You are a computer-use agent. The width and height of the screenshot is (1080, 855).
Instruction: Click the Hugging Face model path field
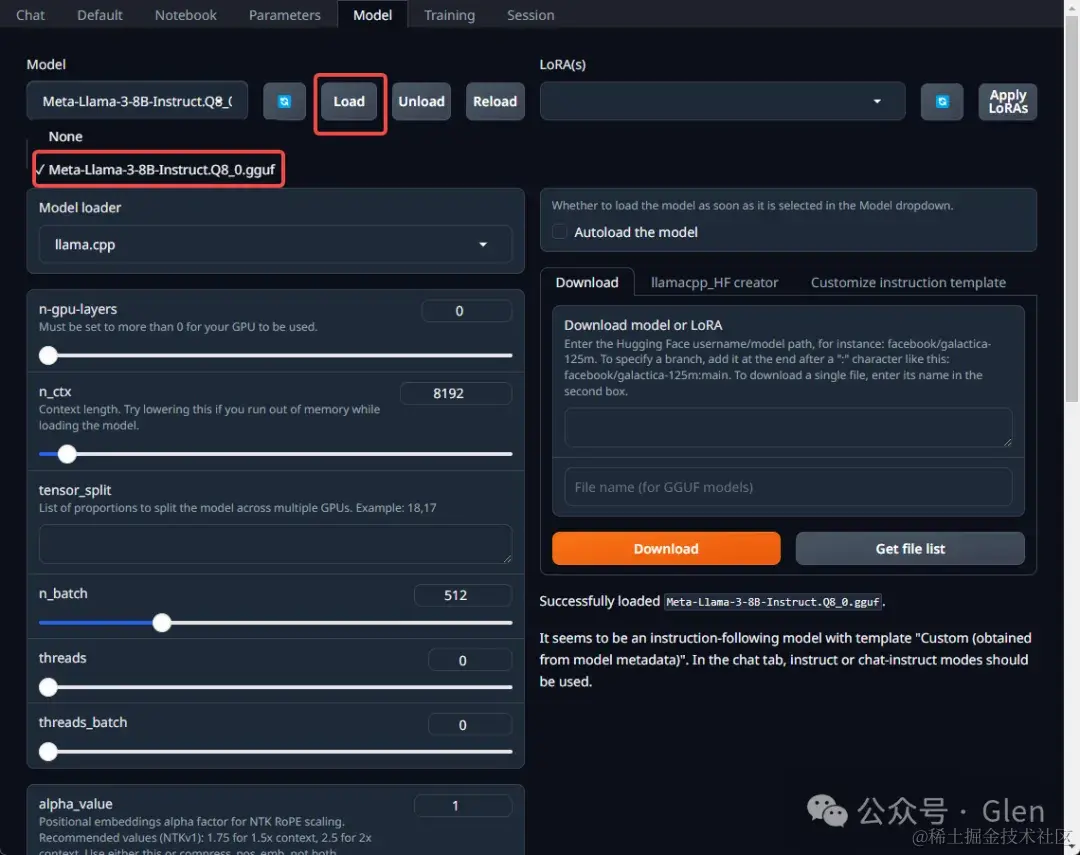point(788,427)
